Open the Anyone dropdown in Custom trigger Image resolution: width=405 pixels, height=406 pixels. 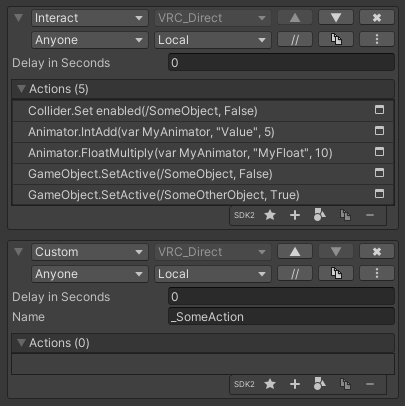[x=90, y=274]
